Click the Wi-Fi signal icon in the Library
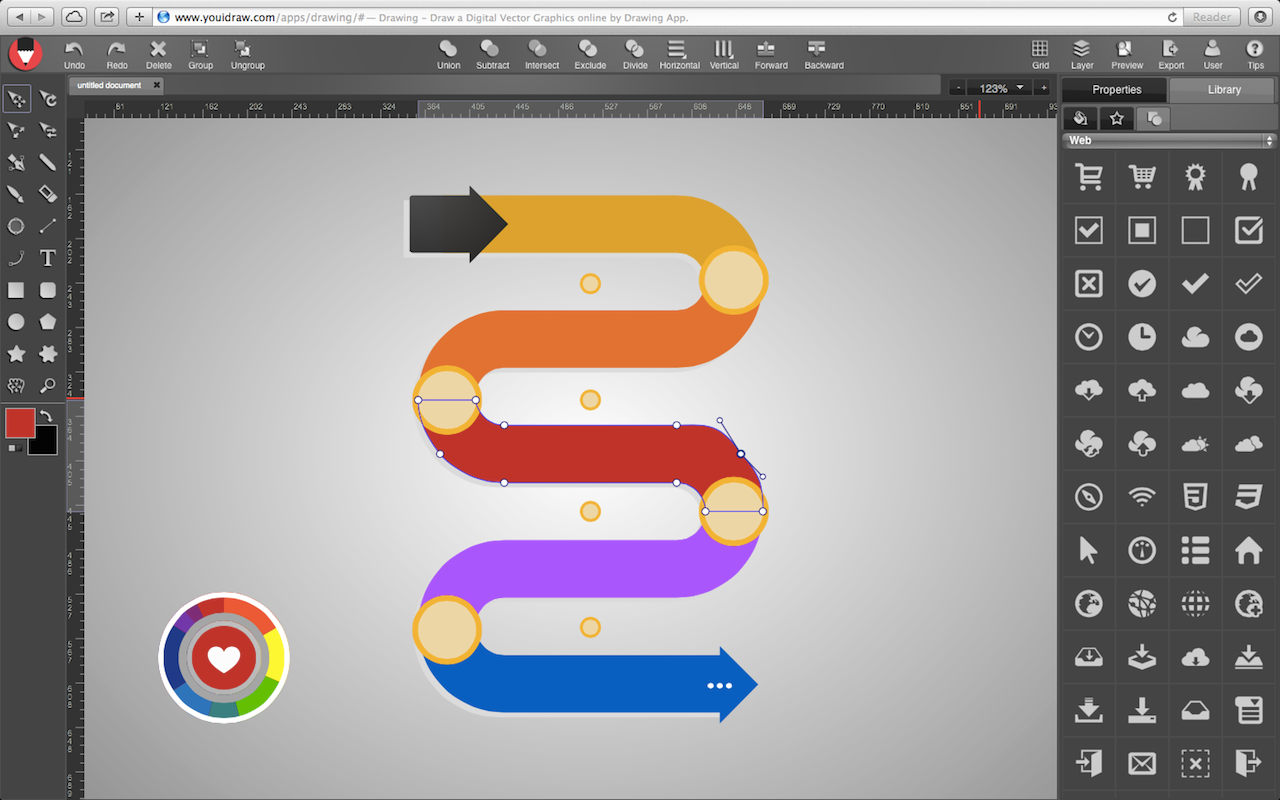The width and height of the screenshot is (1280, 800). pos(1142,496)
